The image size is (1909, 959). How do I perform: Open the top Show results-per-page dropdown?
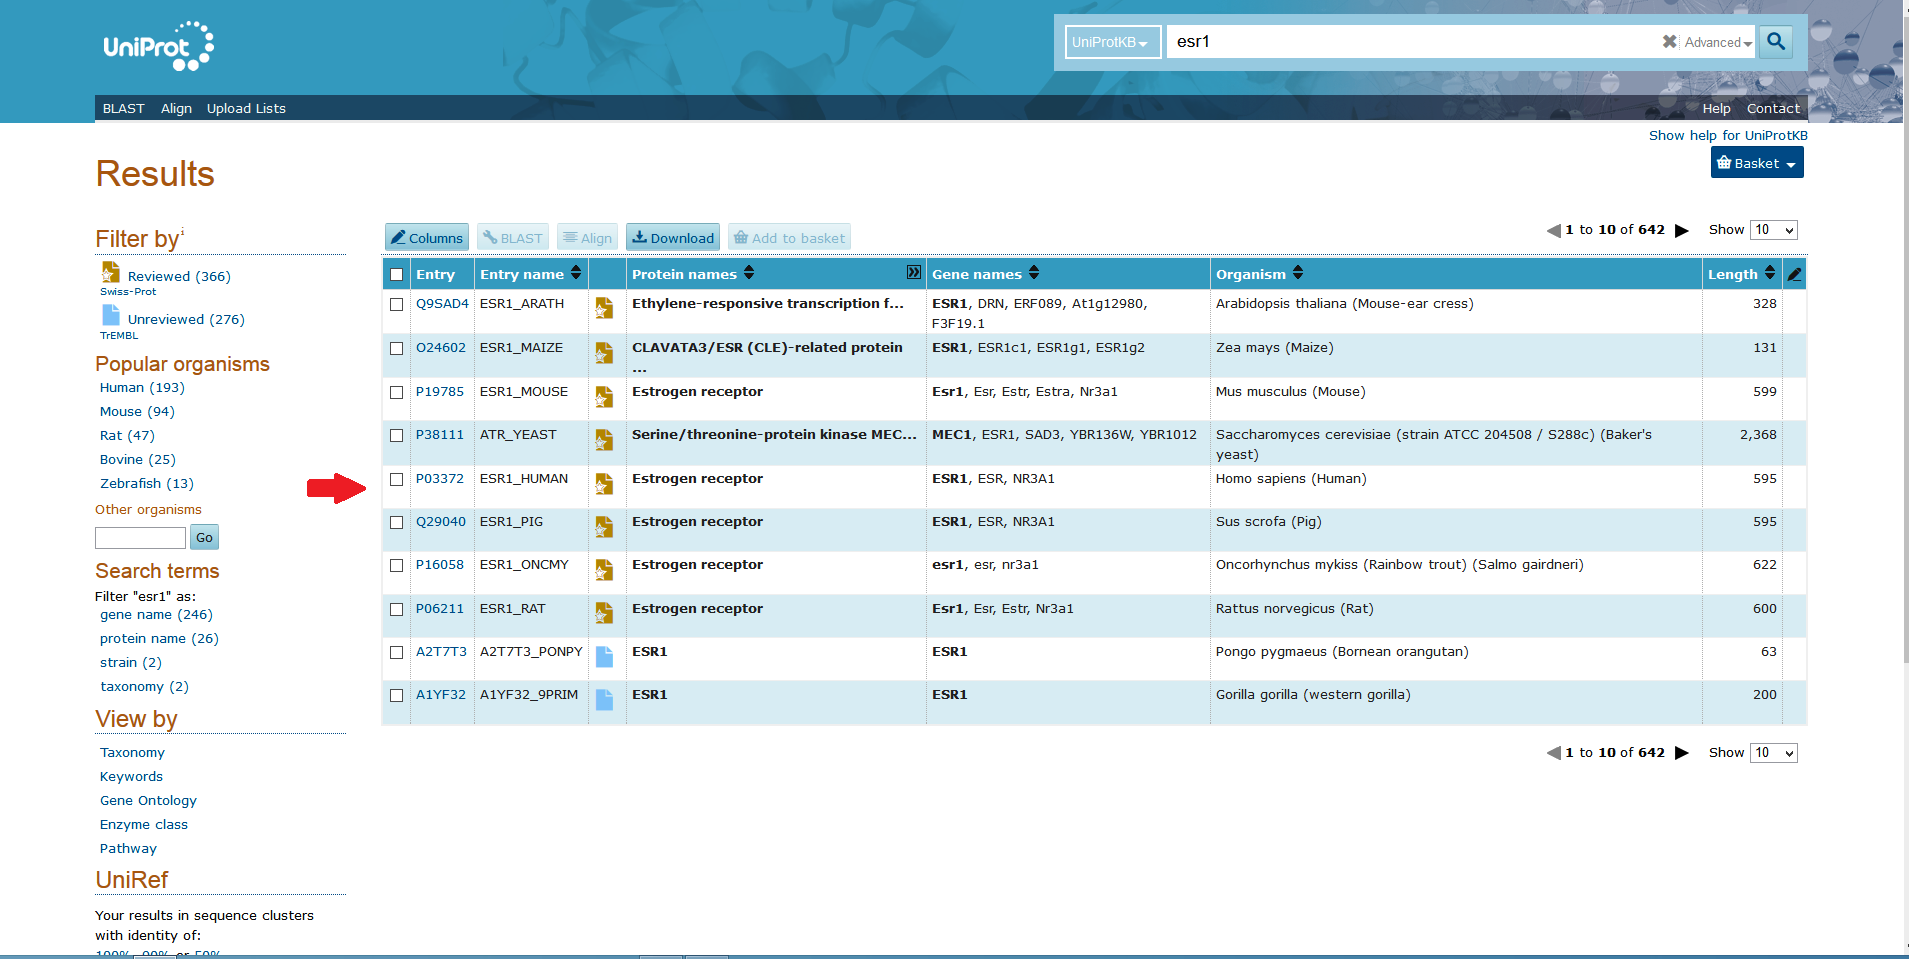(1774, 230)
